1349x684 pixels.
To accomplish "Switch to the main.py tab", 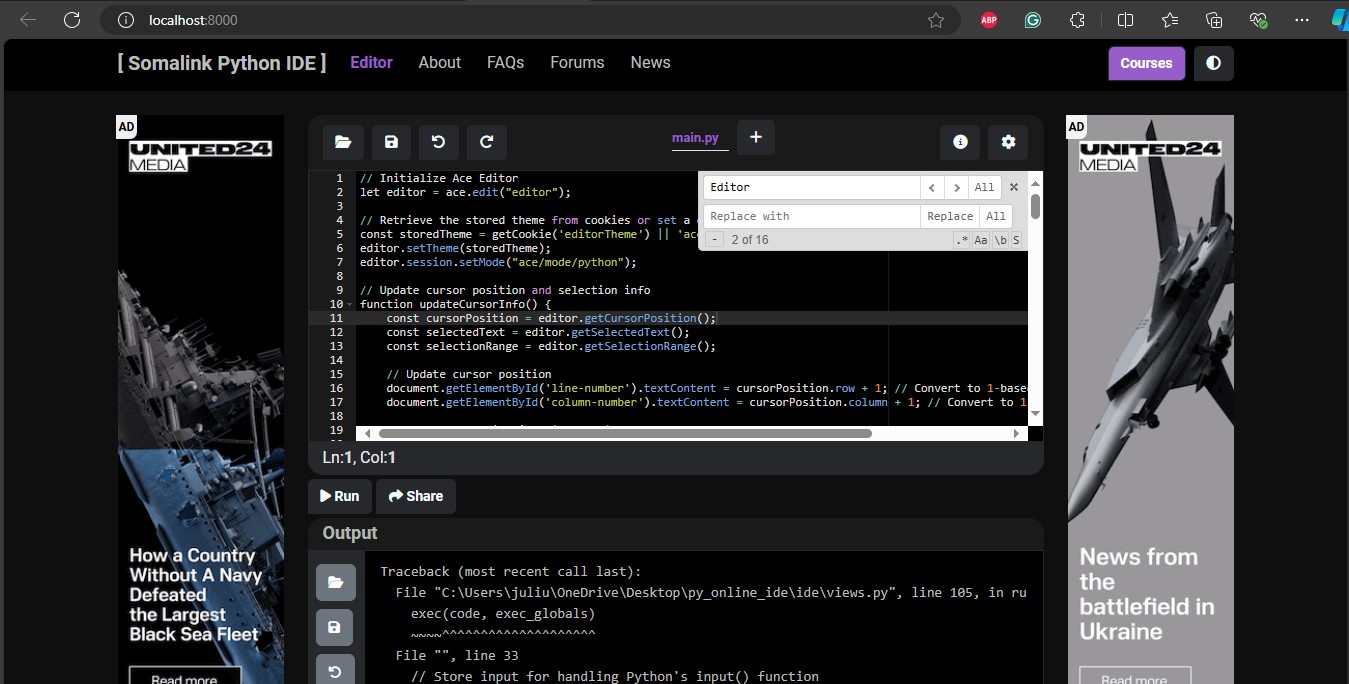I will click(x=695, y=138).
